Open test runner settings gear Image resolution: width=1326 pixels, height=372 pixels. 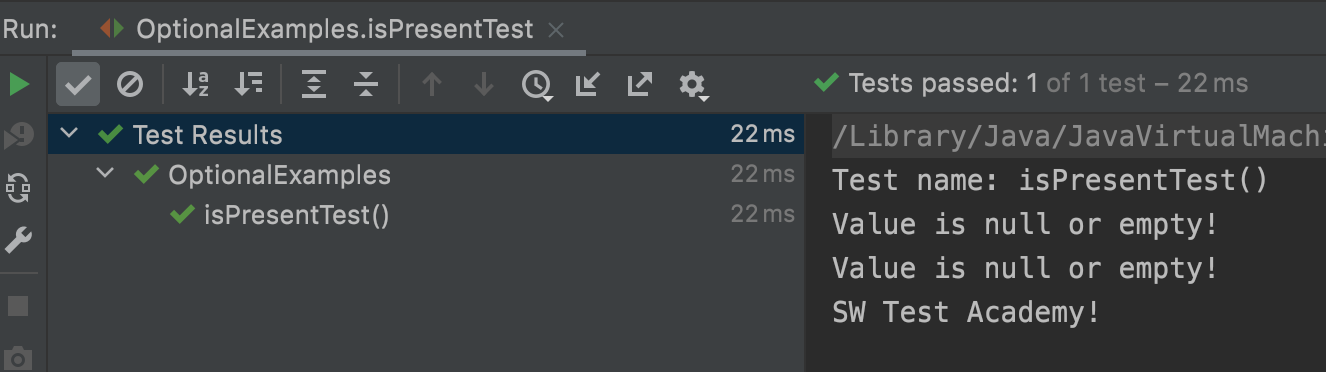[693, 86]
